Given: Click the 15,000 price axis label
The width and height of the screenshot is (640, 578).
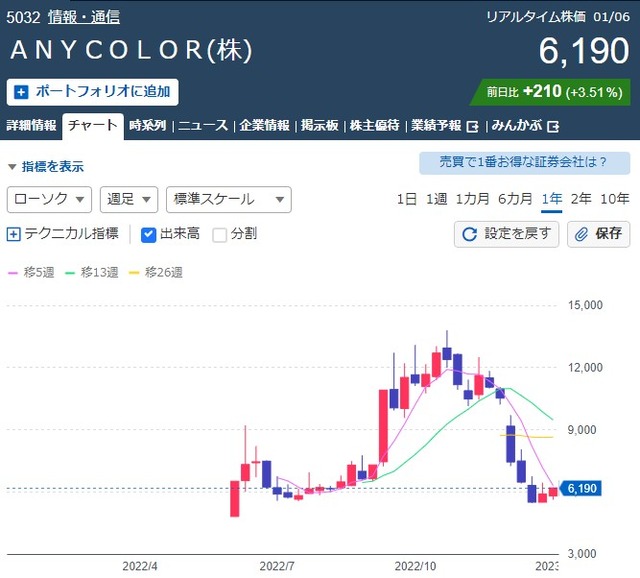Looking at the screenshot, I should 585,305.
